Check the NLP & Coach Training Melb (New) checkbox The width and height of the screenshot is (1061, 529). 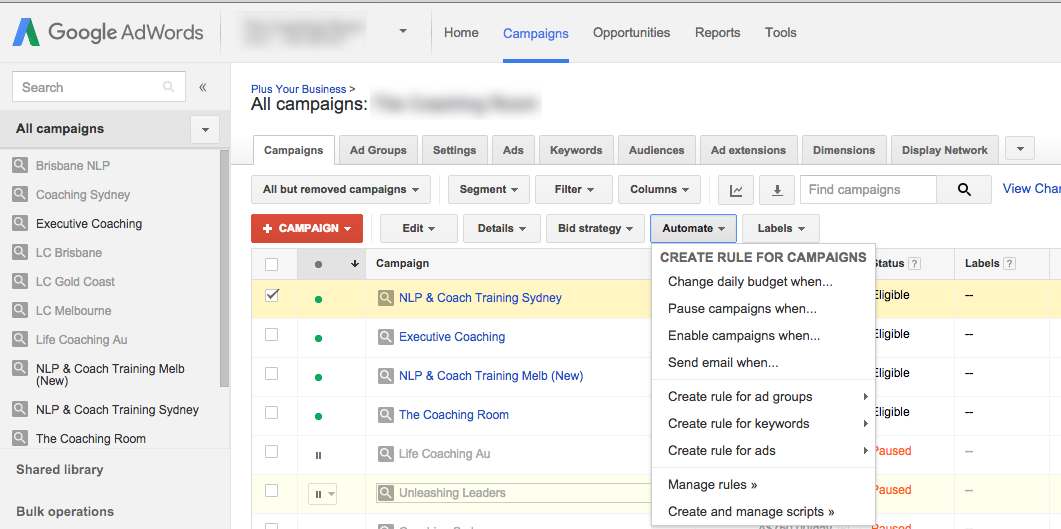click(271, 373)
